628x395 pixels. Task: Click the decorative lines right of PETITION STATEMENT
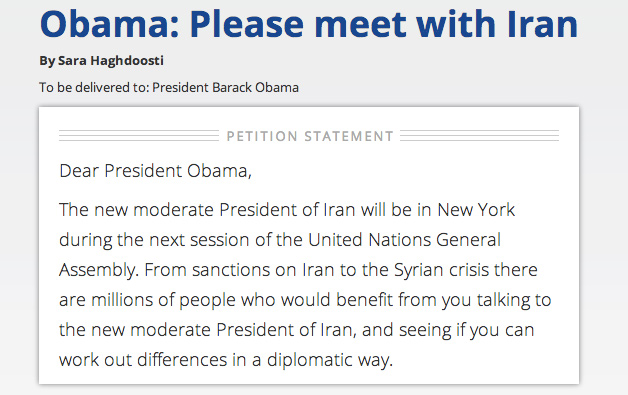point(479,135)
